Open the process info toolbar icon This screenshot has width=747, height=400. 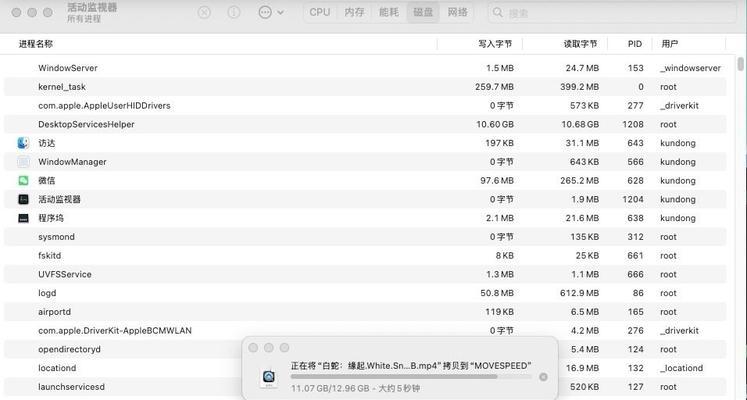[234, 12]
